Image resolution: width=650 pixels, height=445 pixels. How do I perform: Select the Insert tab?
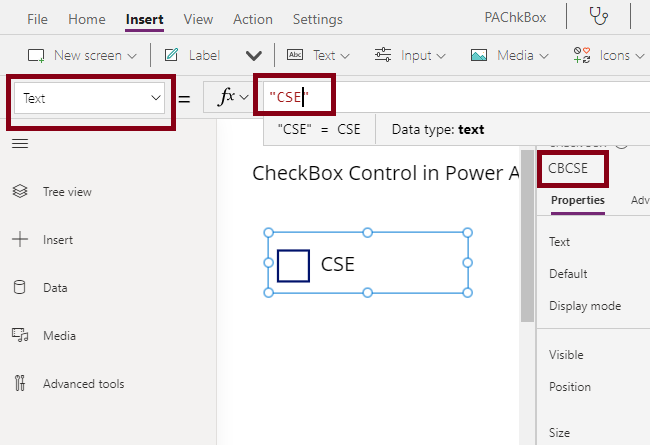pyautogui.click(x=145, y=19)
